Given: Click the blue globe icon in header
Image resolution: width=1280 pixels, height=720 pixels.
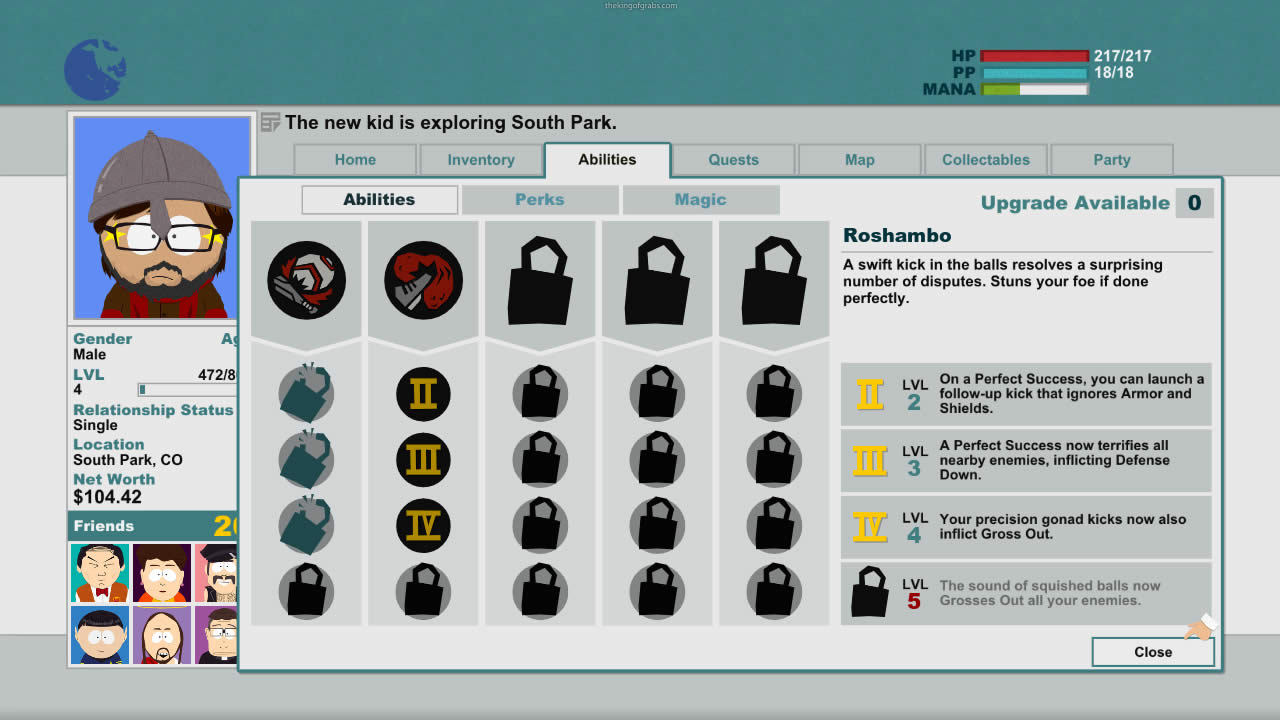Looking at the screenshot, I should click(95, 70).
